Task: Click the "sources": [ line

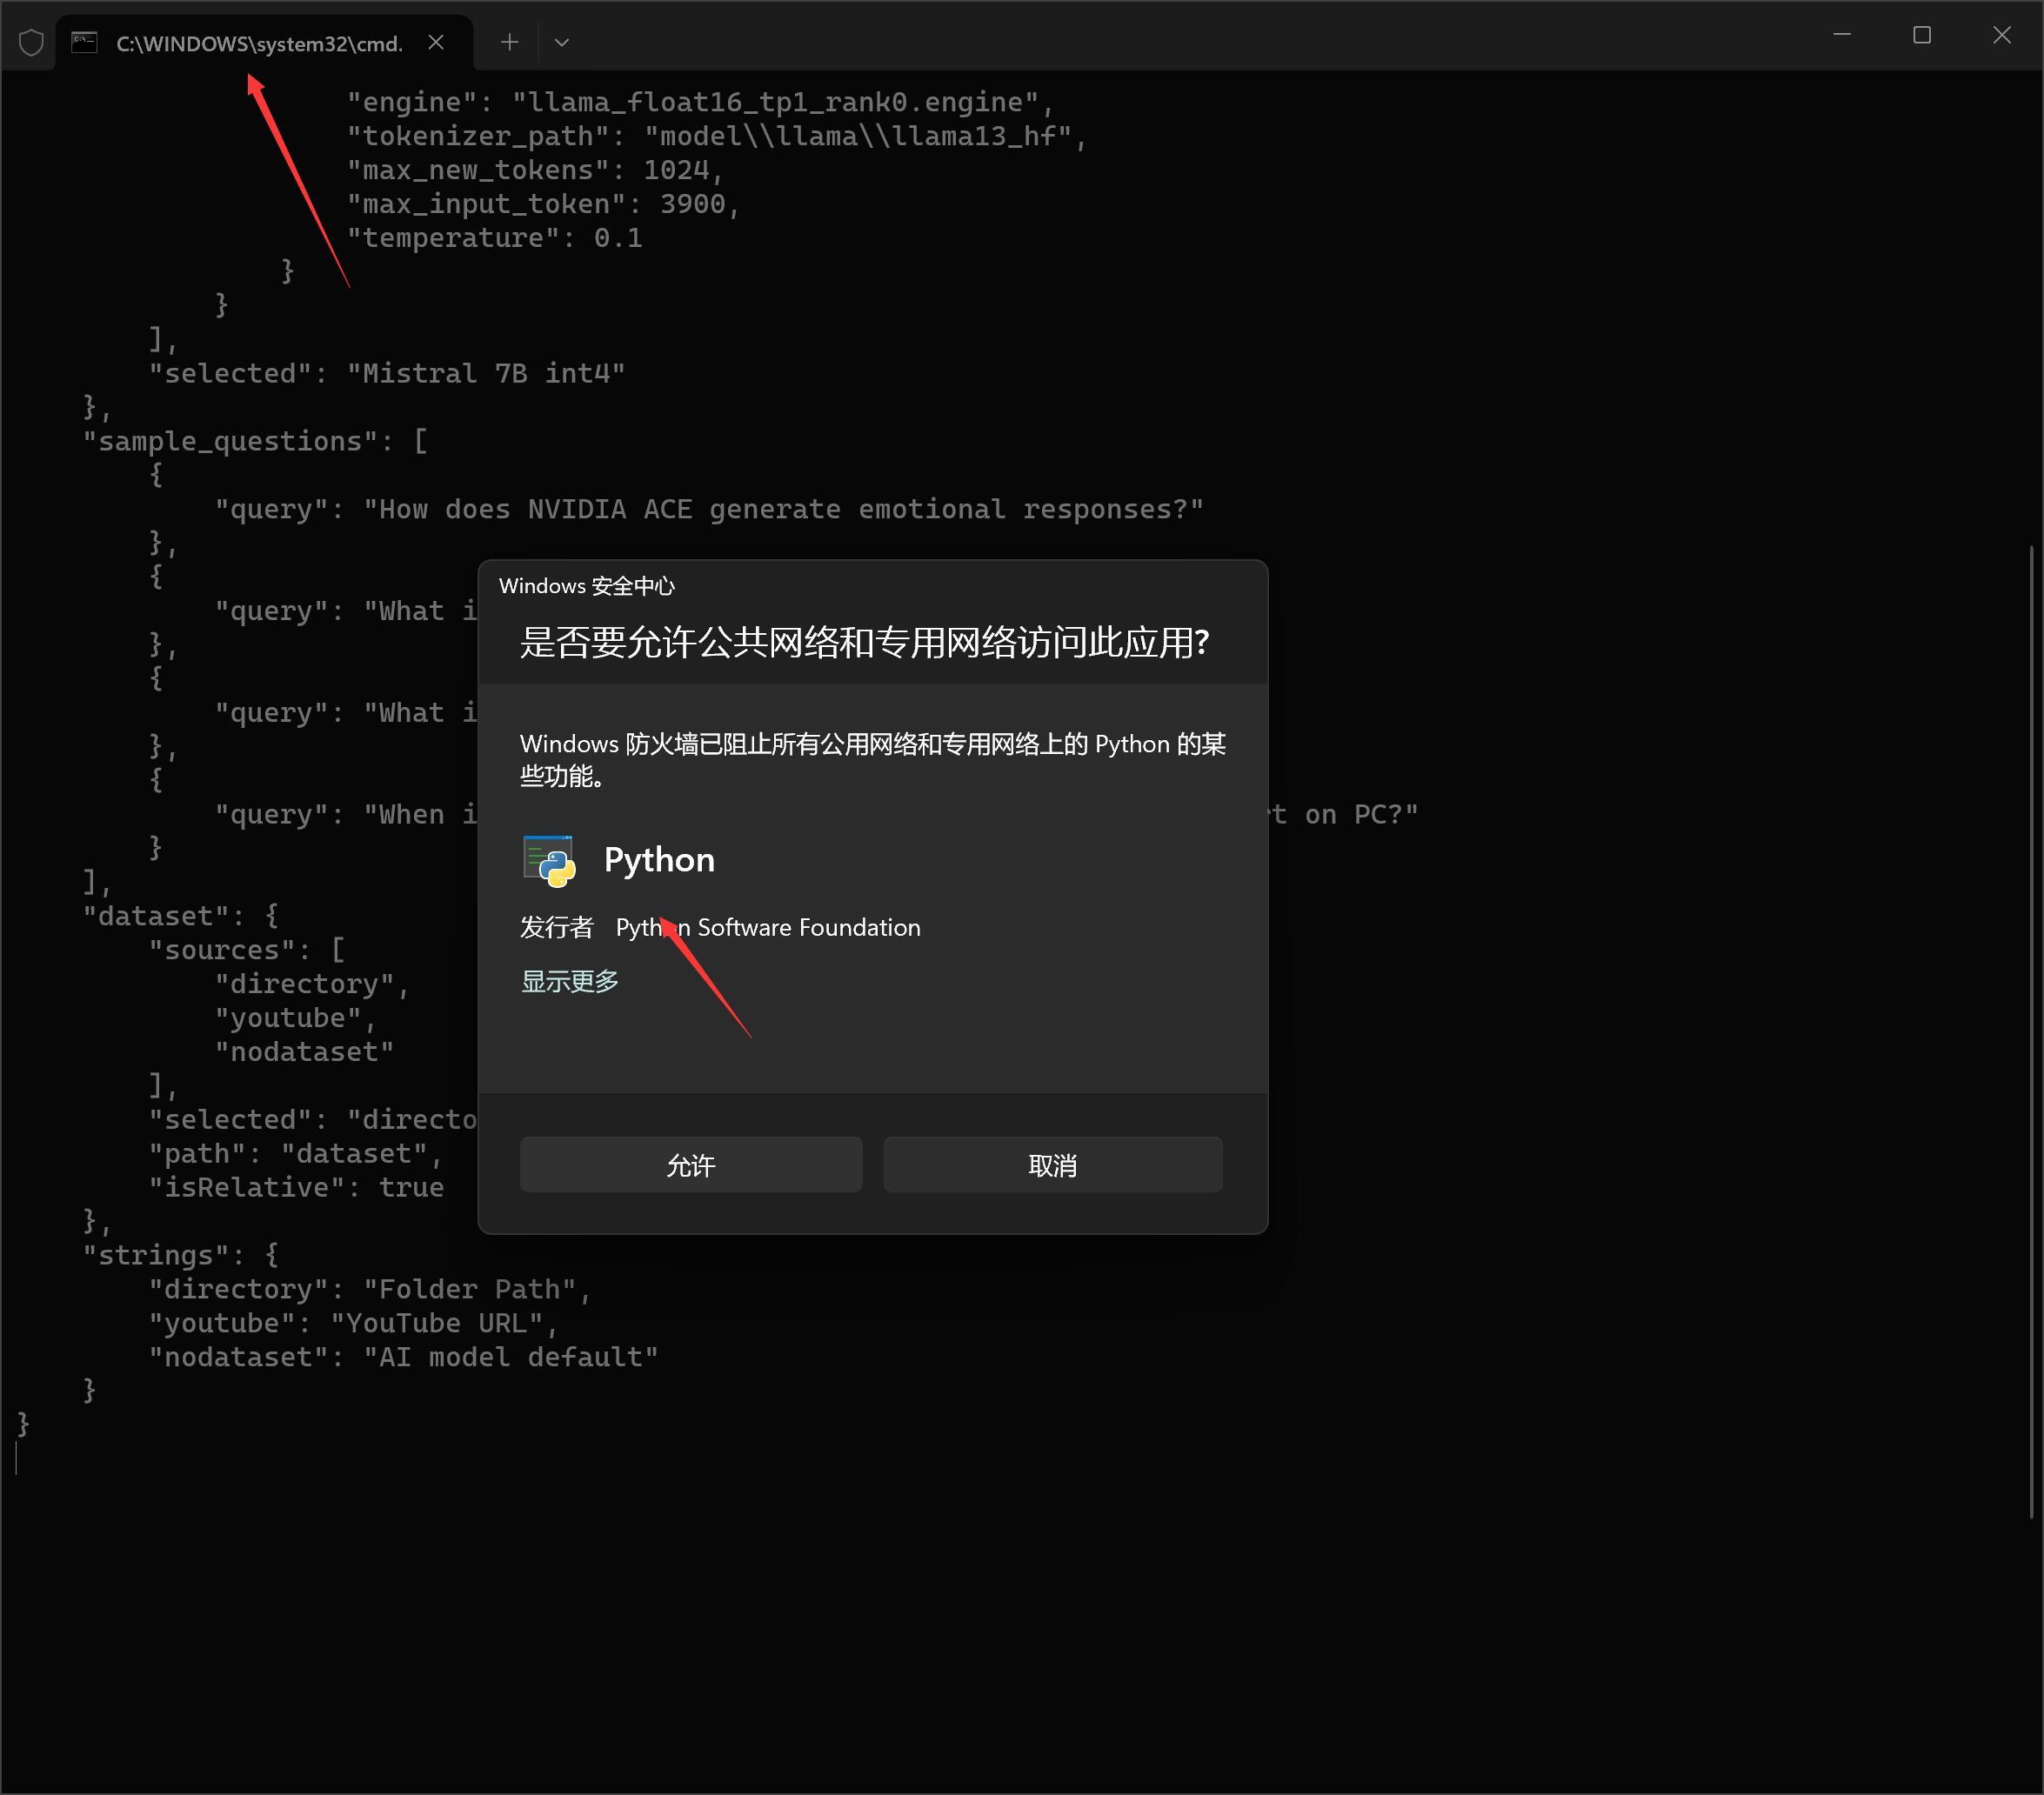Action: point(247,950)
